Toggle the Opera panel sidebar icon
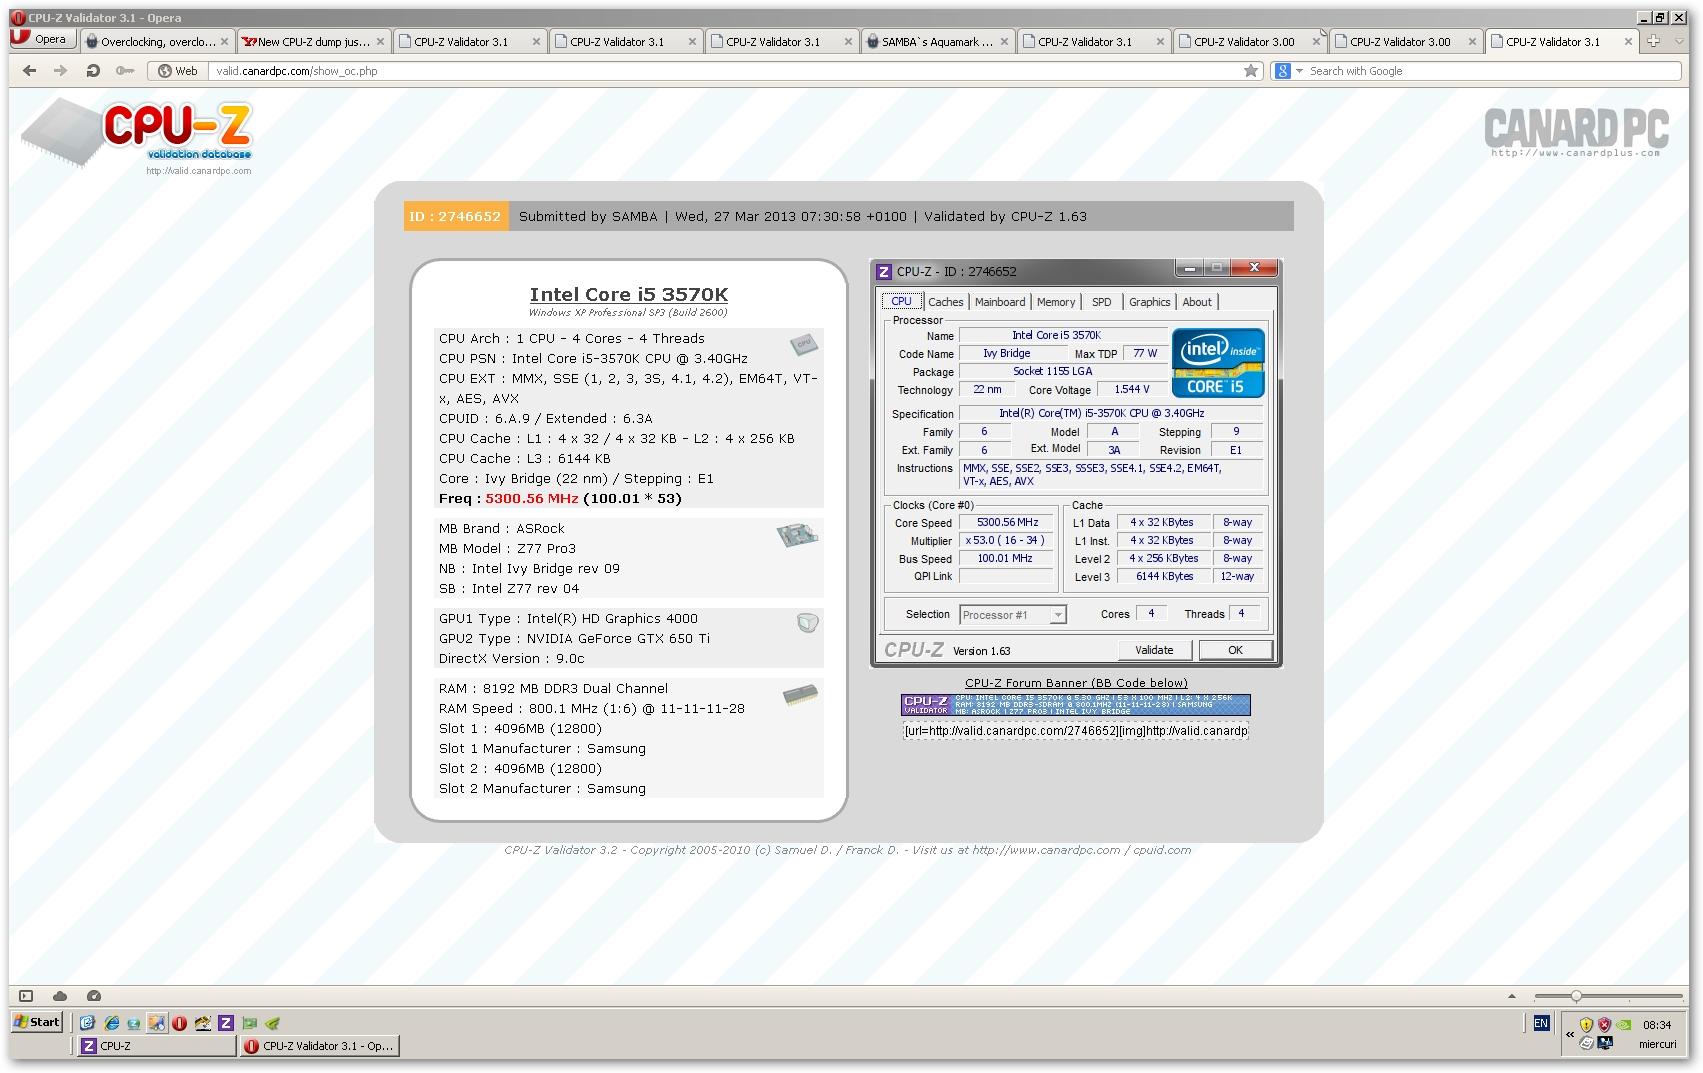Image resolution: width=1703 pixels, height=1073 pixels. pyautogui.click(x=26, y=996)
